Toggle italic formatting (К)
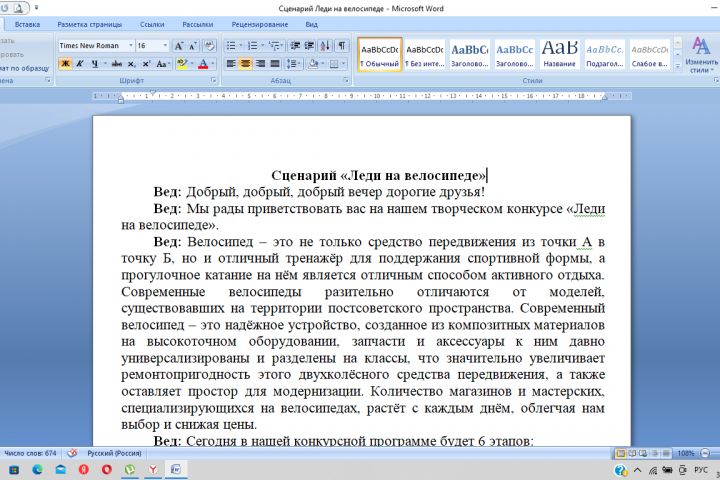 click(79, 64)
